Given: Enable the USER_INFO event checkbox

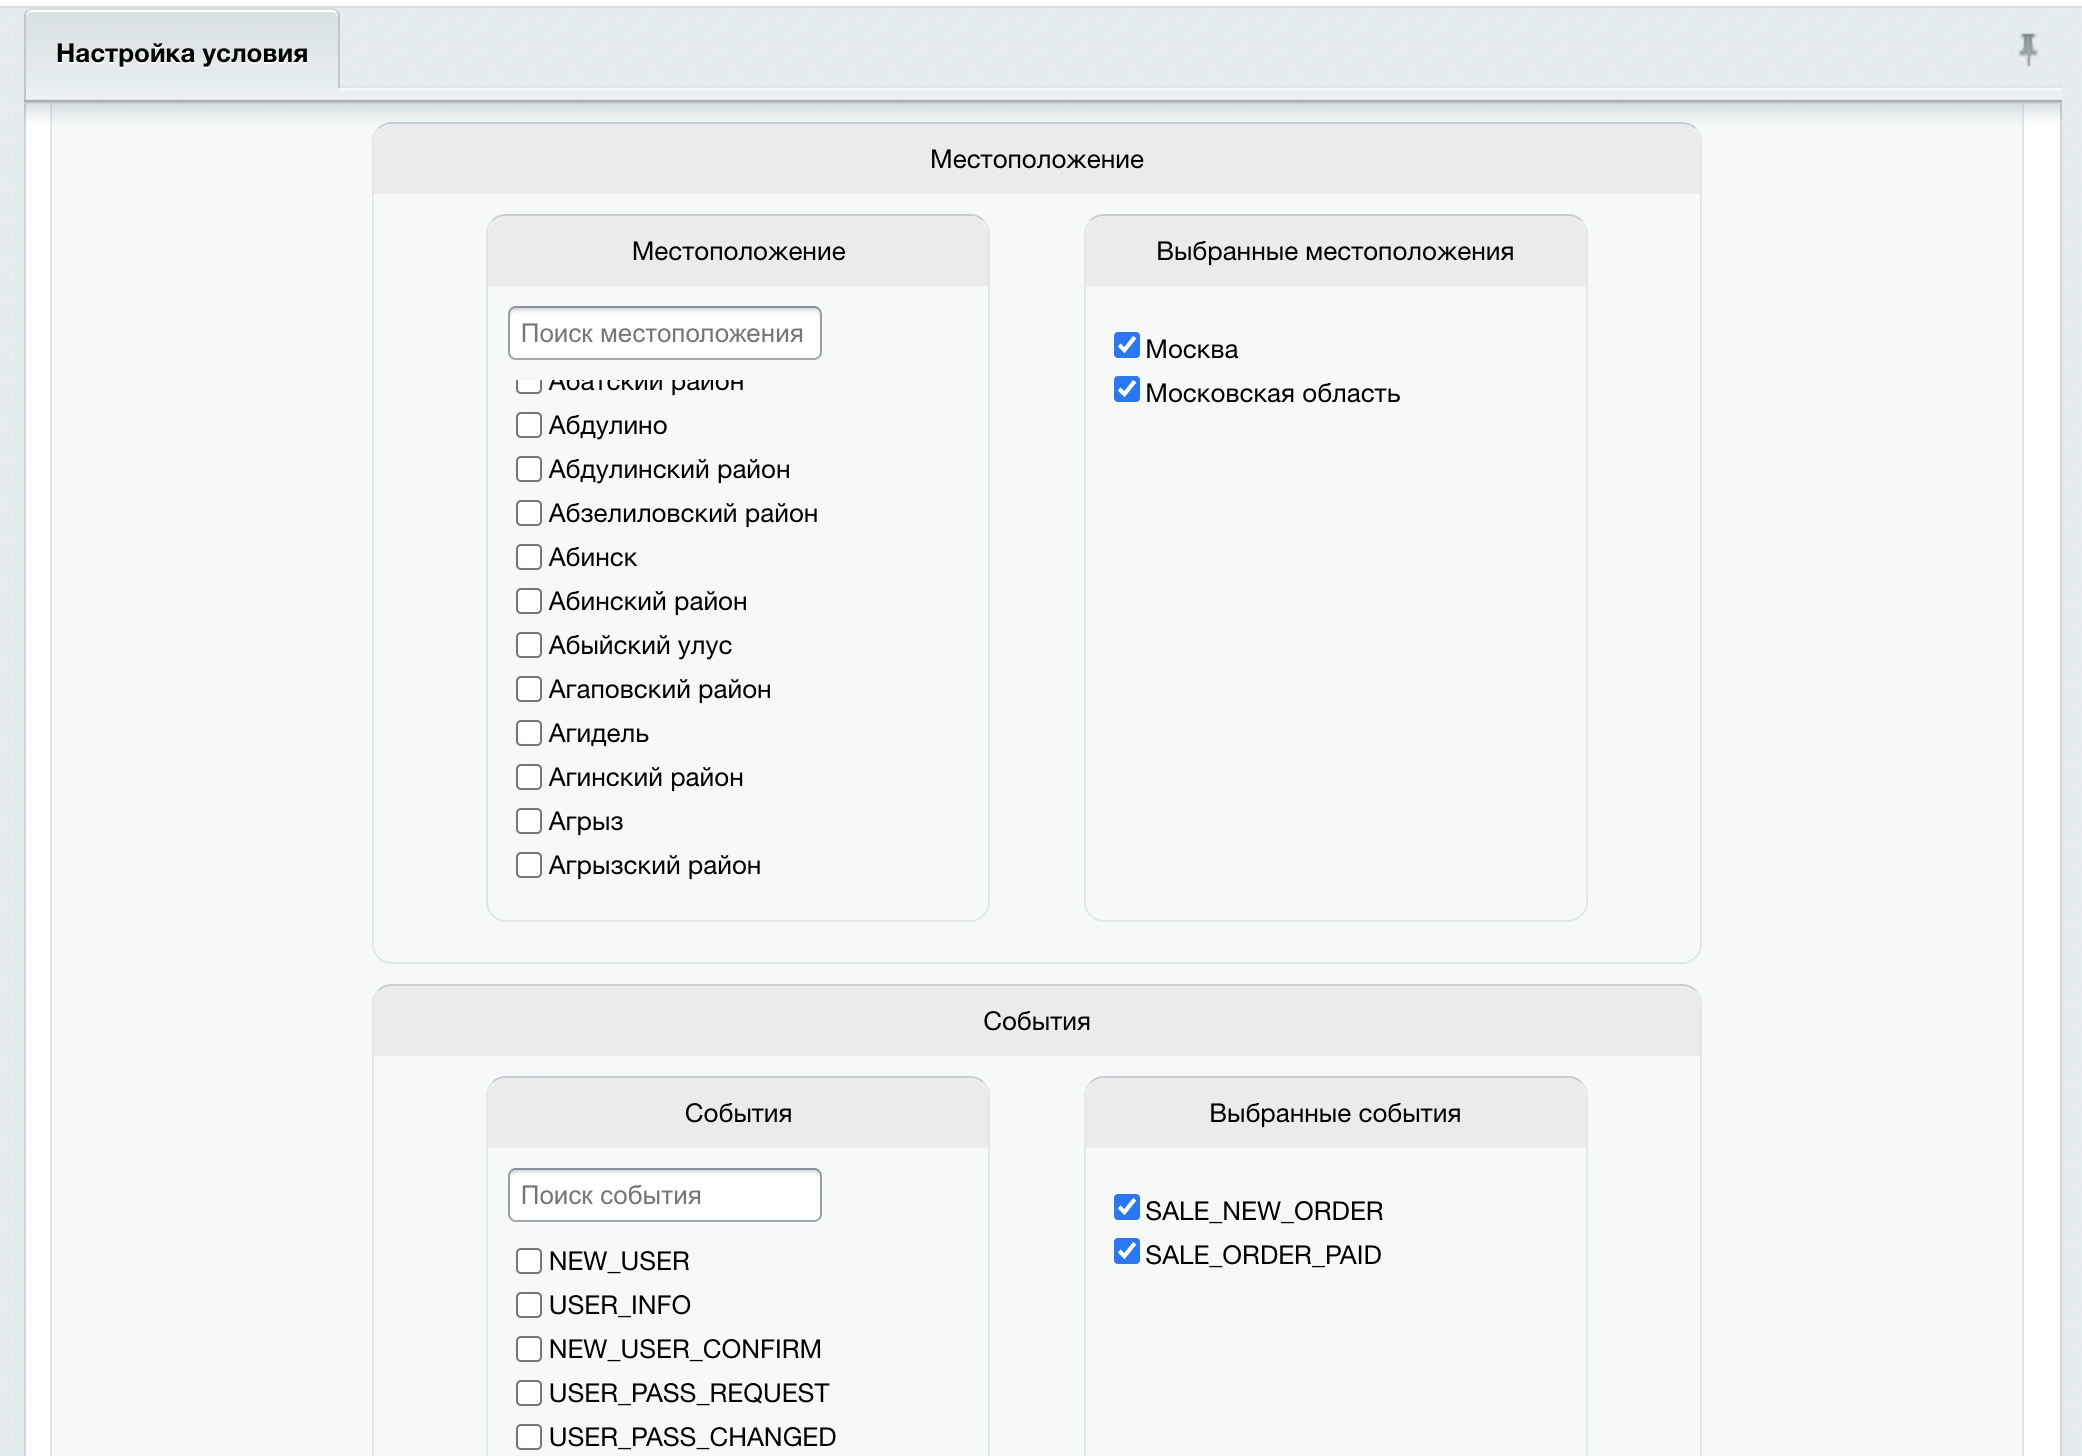Looking at the screenshot, I should click(529, 1305).
